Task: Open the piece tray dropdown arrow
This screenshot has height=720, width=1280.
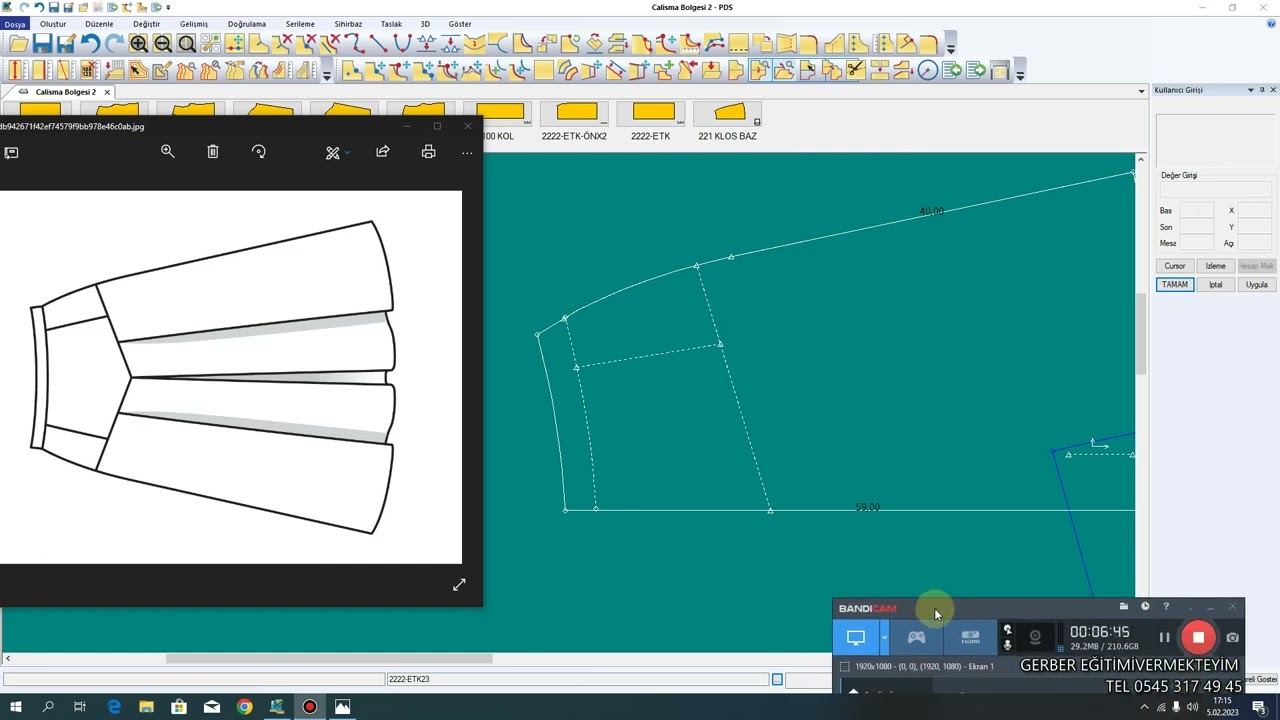Action: [x=1141, y=91]
